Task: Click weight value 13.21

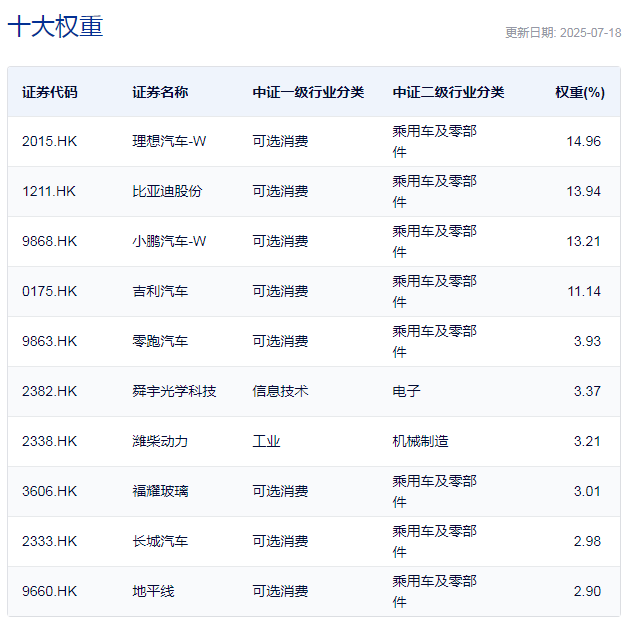Action: 583,241
